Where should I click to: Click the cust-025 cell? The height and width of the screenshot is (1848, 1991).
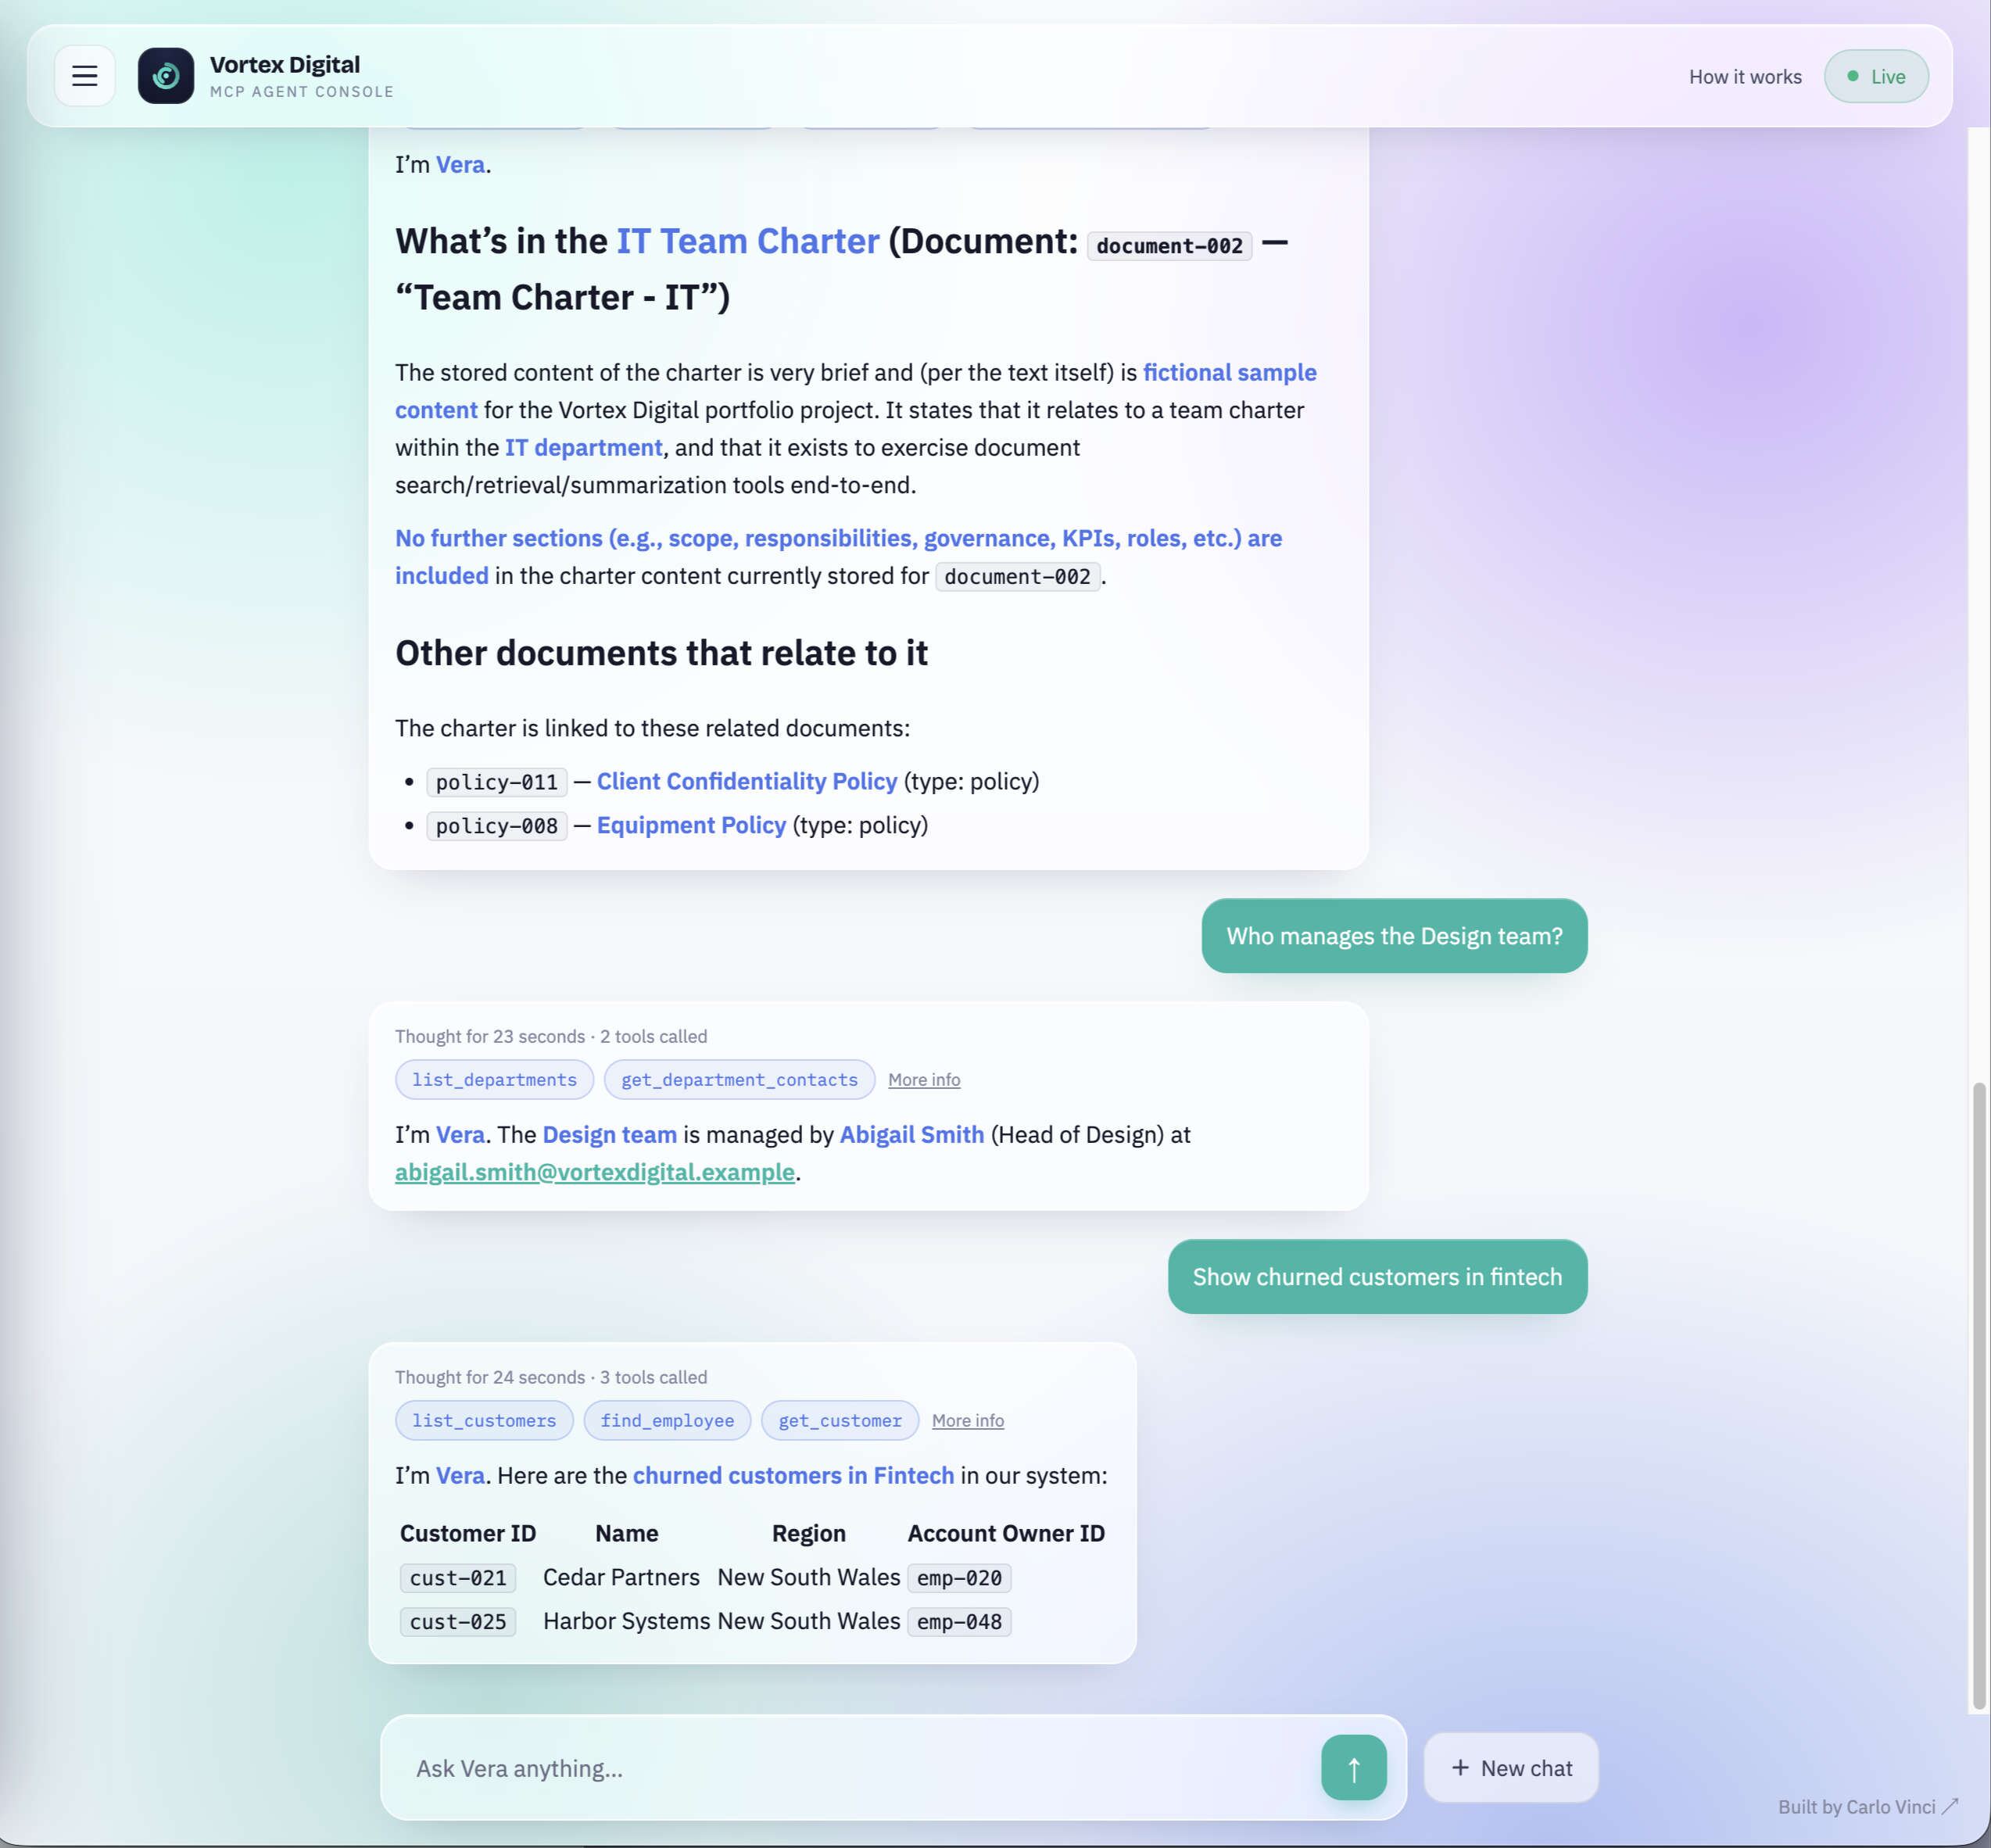458,1622
